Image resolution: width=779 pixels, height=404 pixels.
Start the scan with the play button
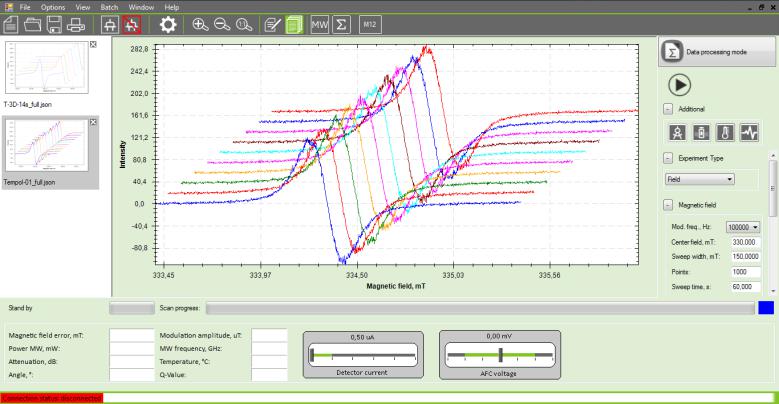click(x=679, y=85)
